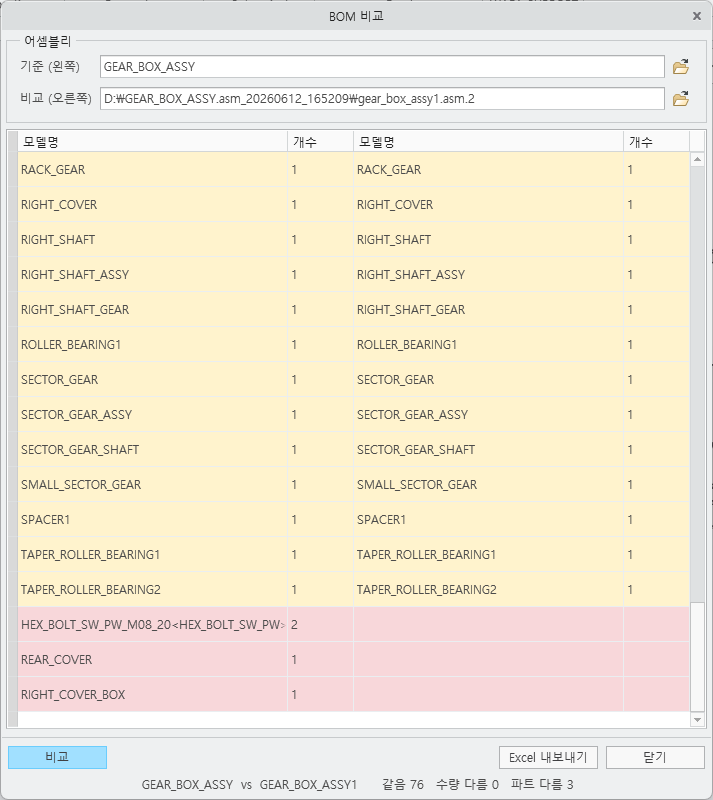The height and width of the screenshot is (800, 713).
Task: Select the left TAPER_ROLLER_BEARING2 cell
Action: coord(153,589)
